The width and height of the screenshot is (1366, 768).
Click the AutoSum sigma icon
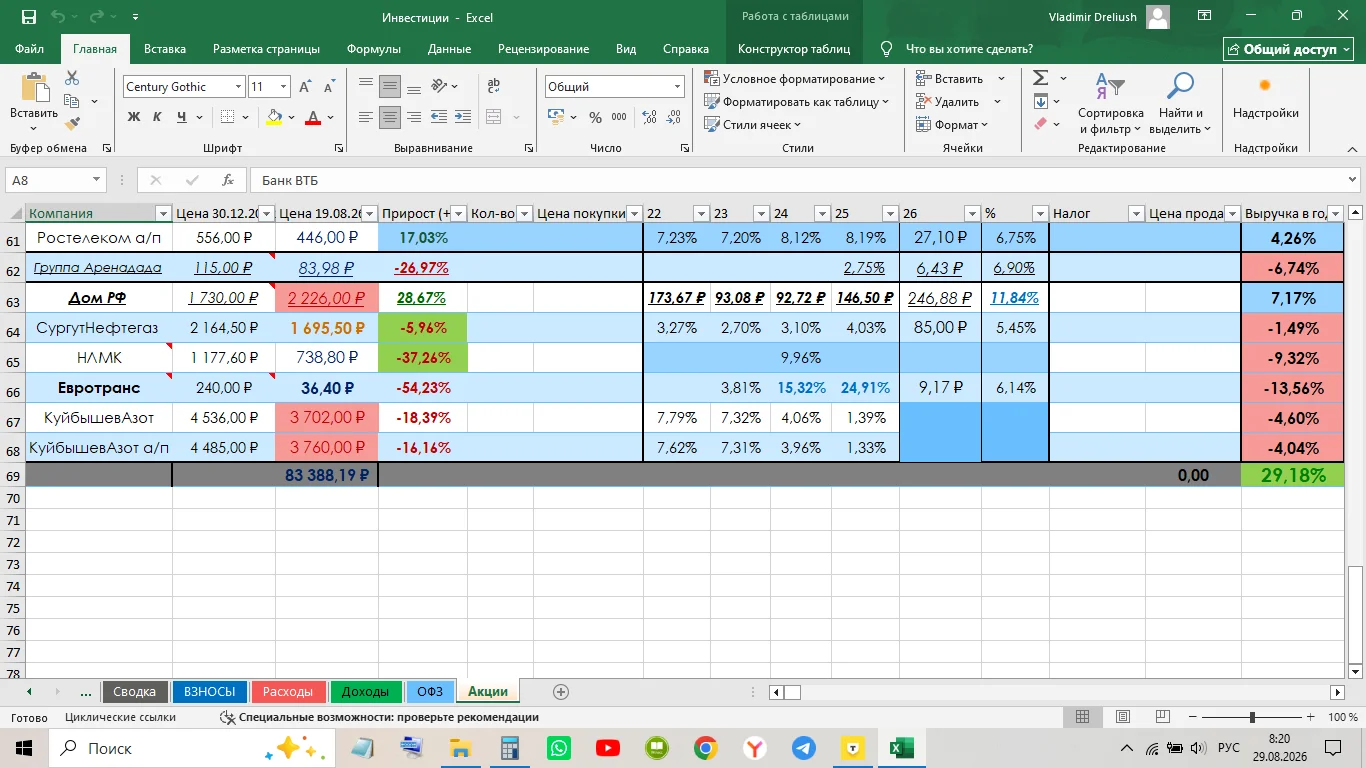1040,78
